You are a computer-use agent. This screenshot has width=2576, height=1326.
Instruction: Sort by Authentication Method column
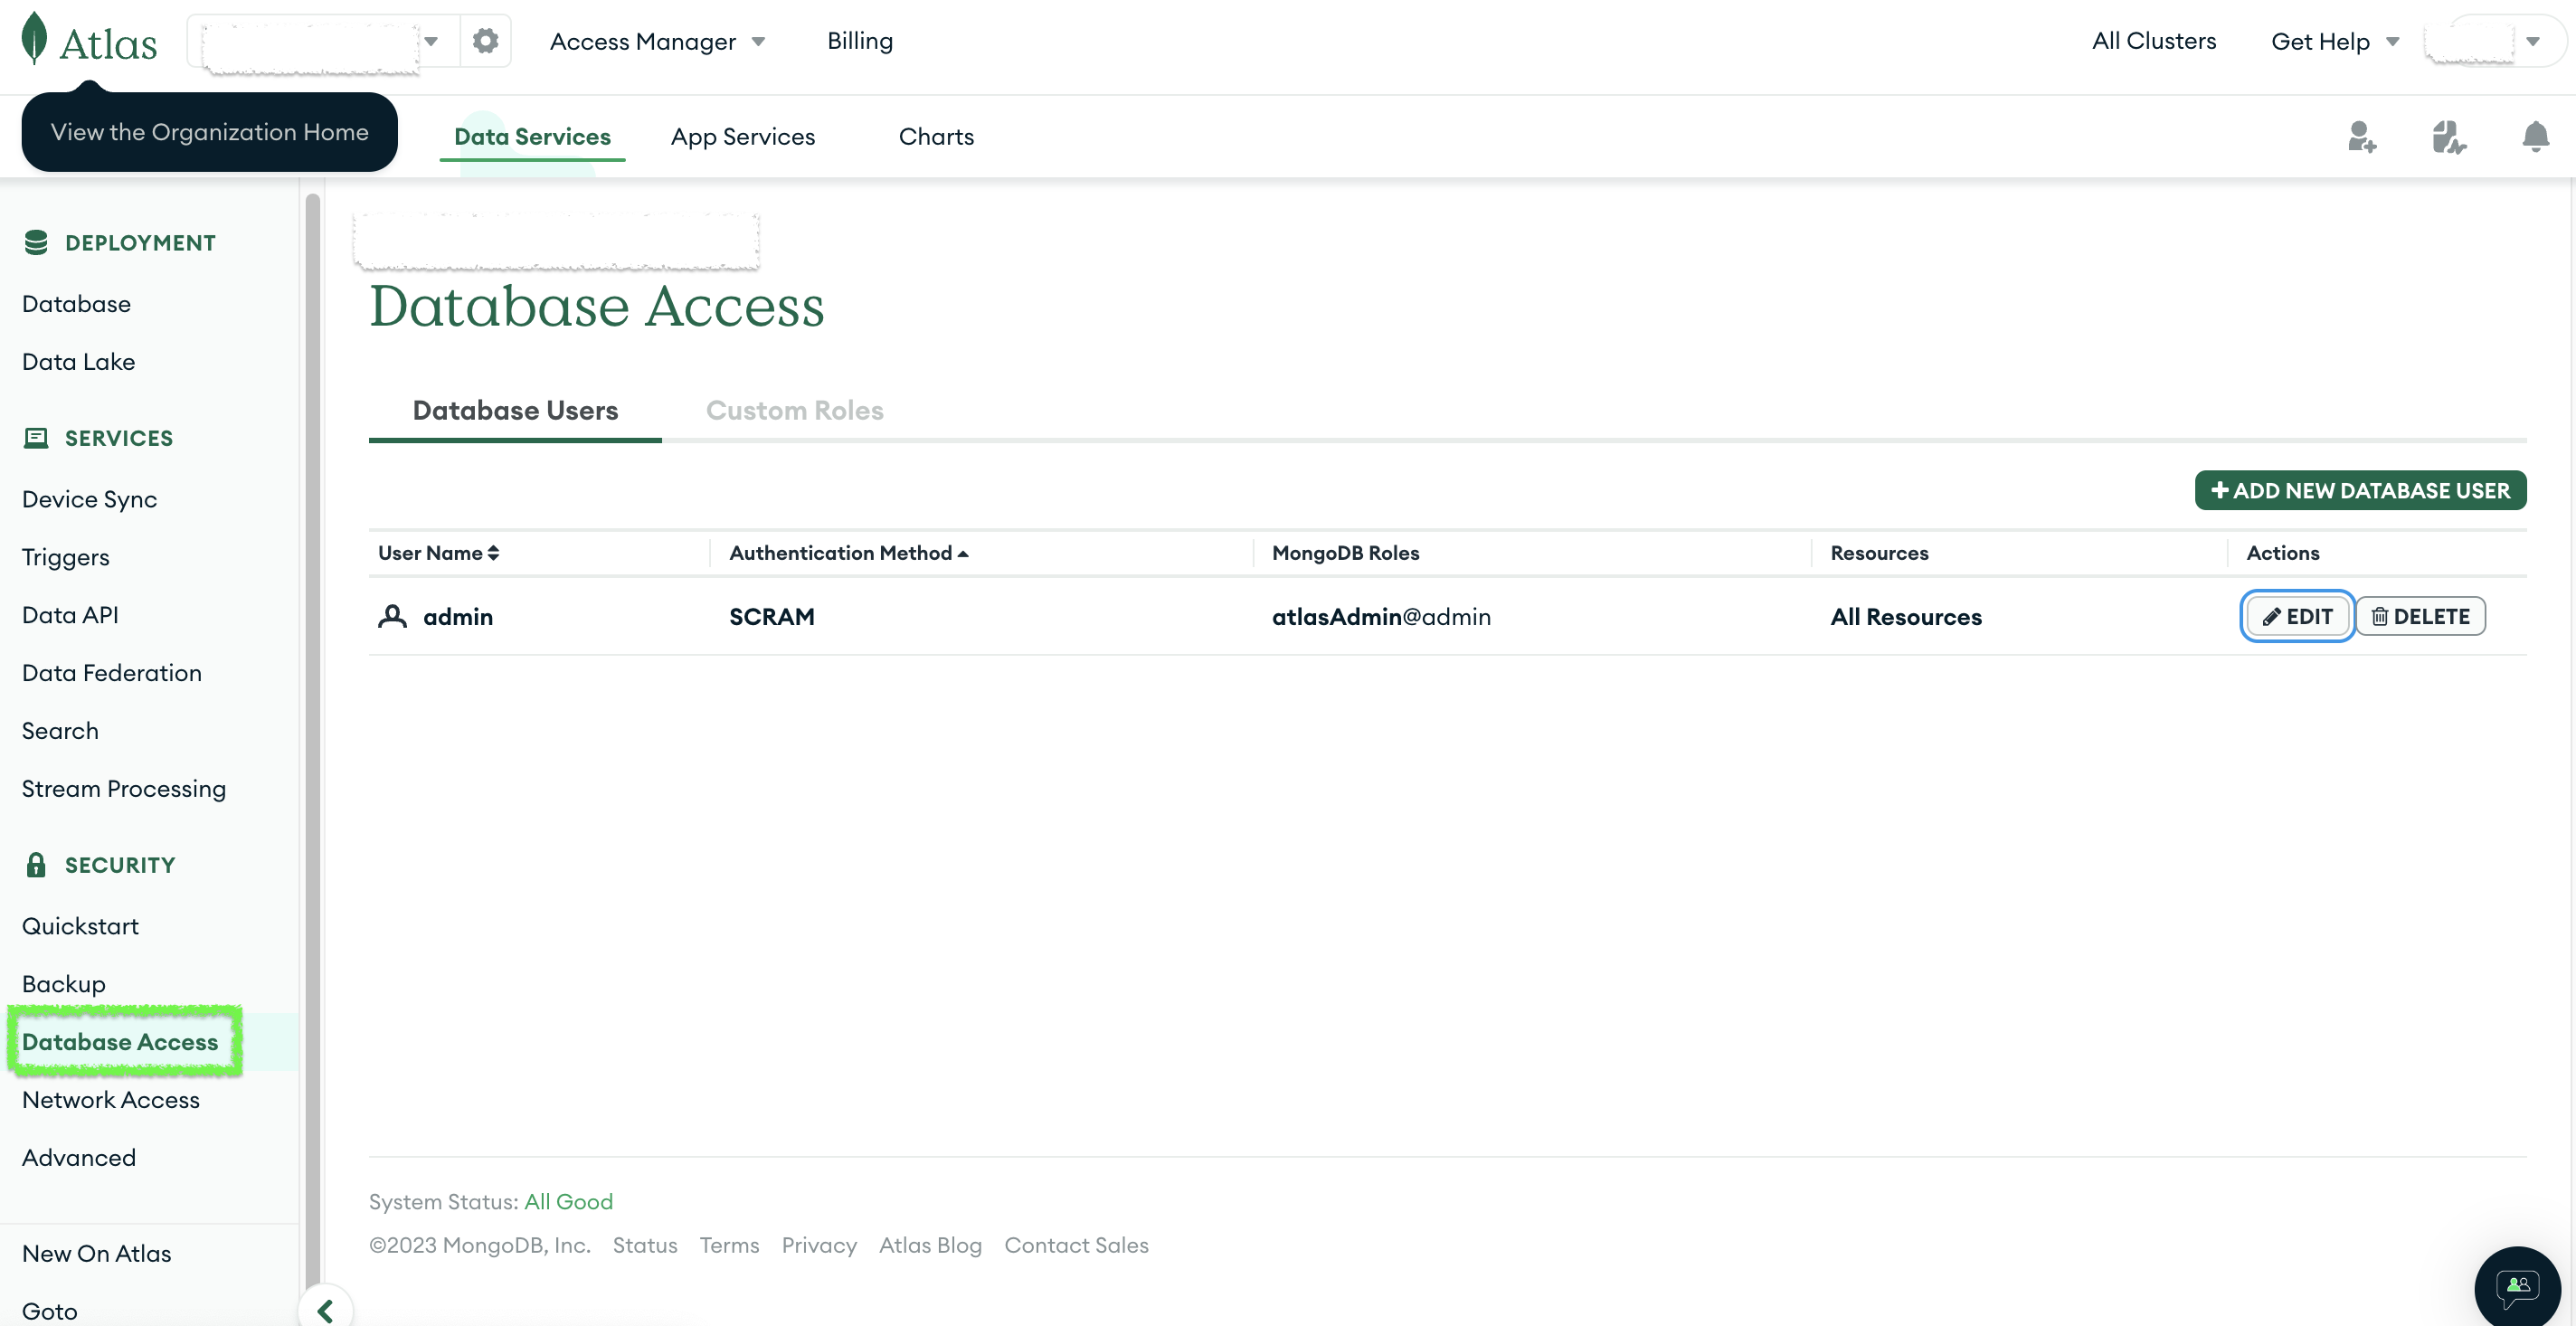[x=848, y=553]
